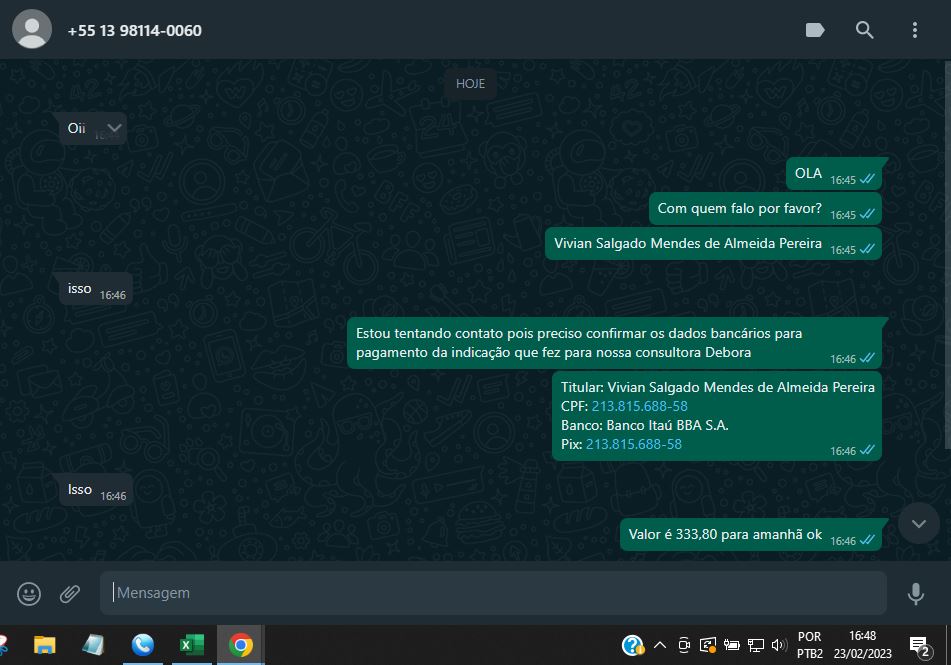Click the contact number +55 13 98114-0060
Viewport: 951px width, 665px height.
(x=134, y=30)
